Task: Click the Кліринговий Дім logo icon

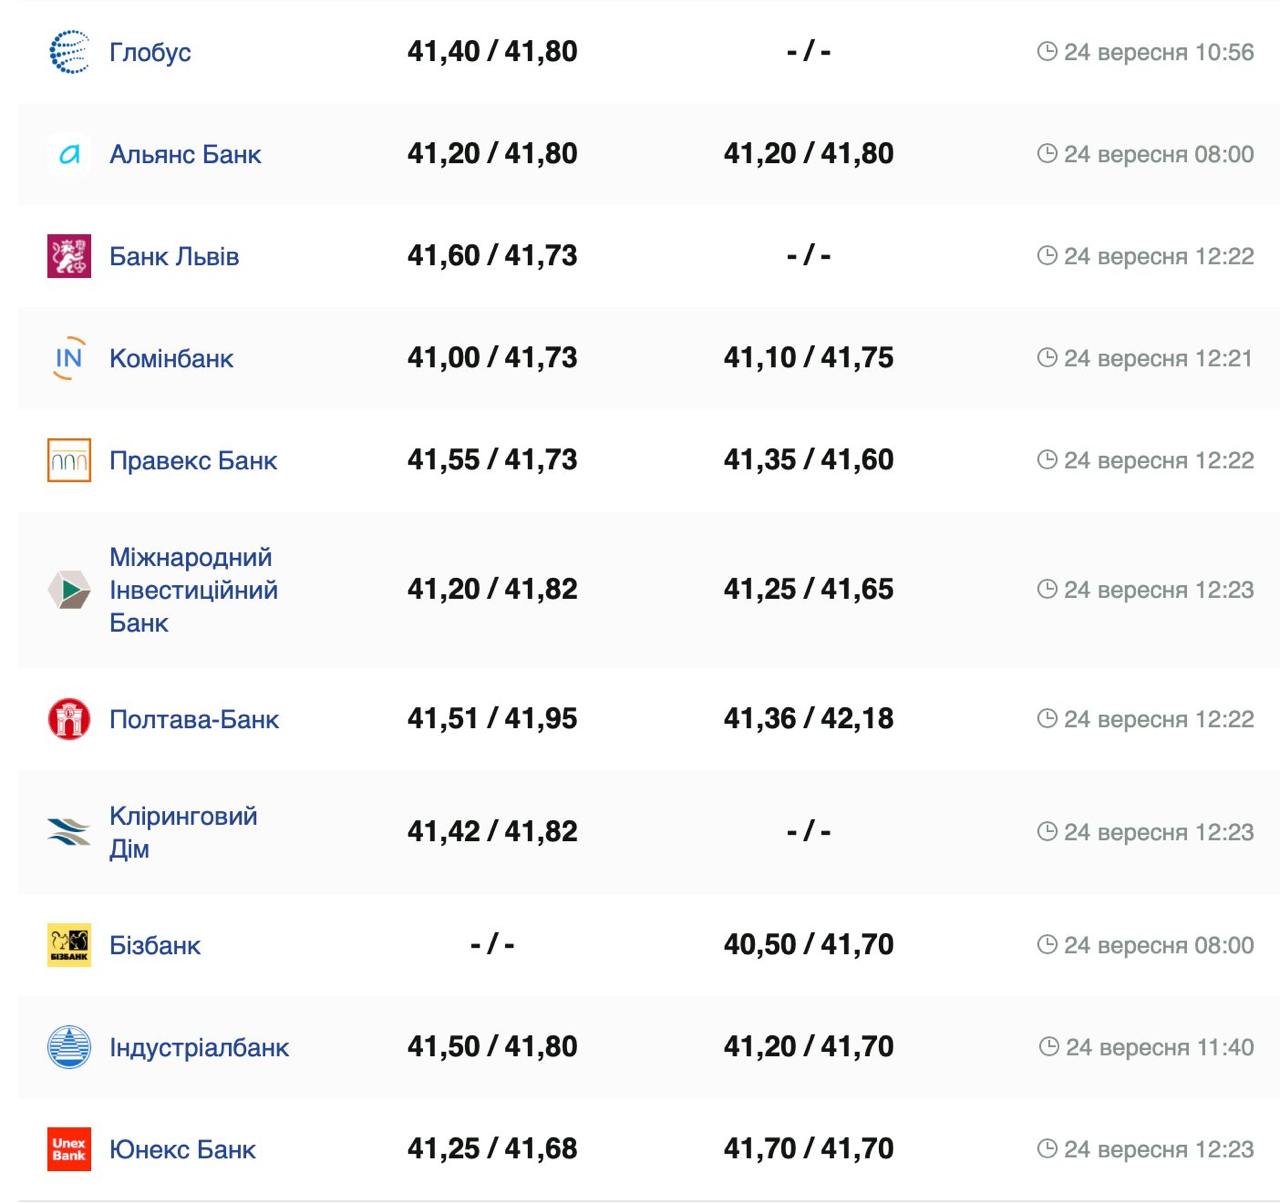Action: (x=69, y=831)
